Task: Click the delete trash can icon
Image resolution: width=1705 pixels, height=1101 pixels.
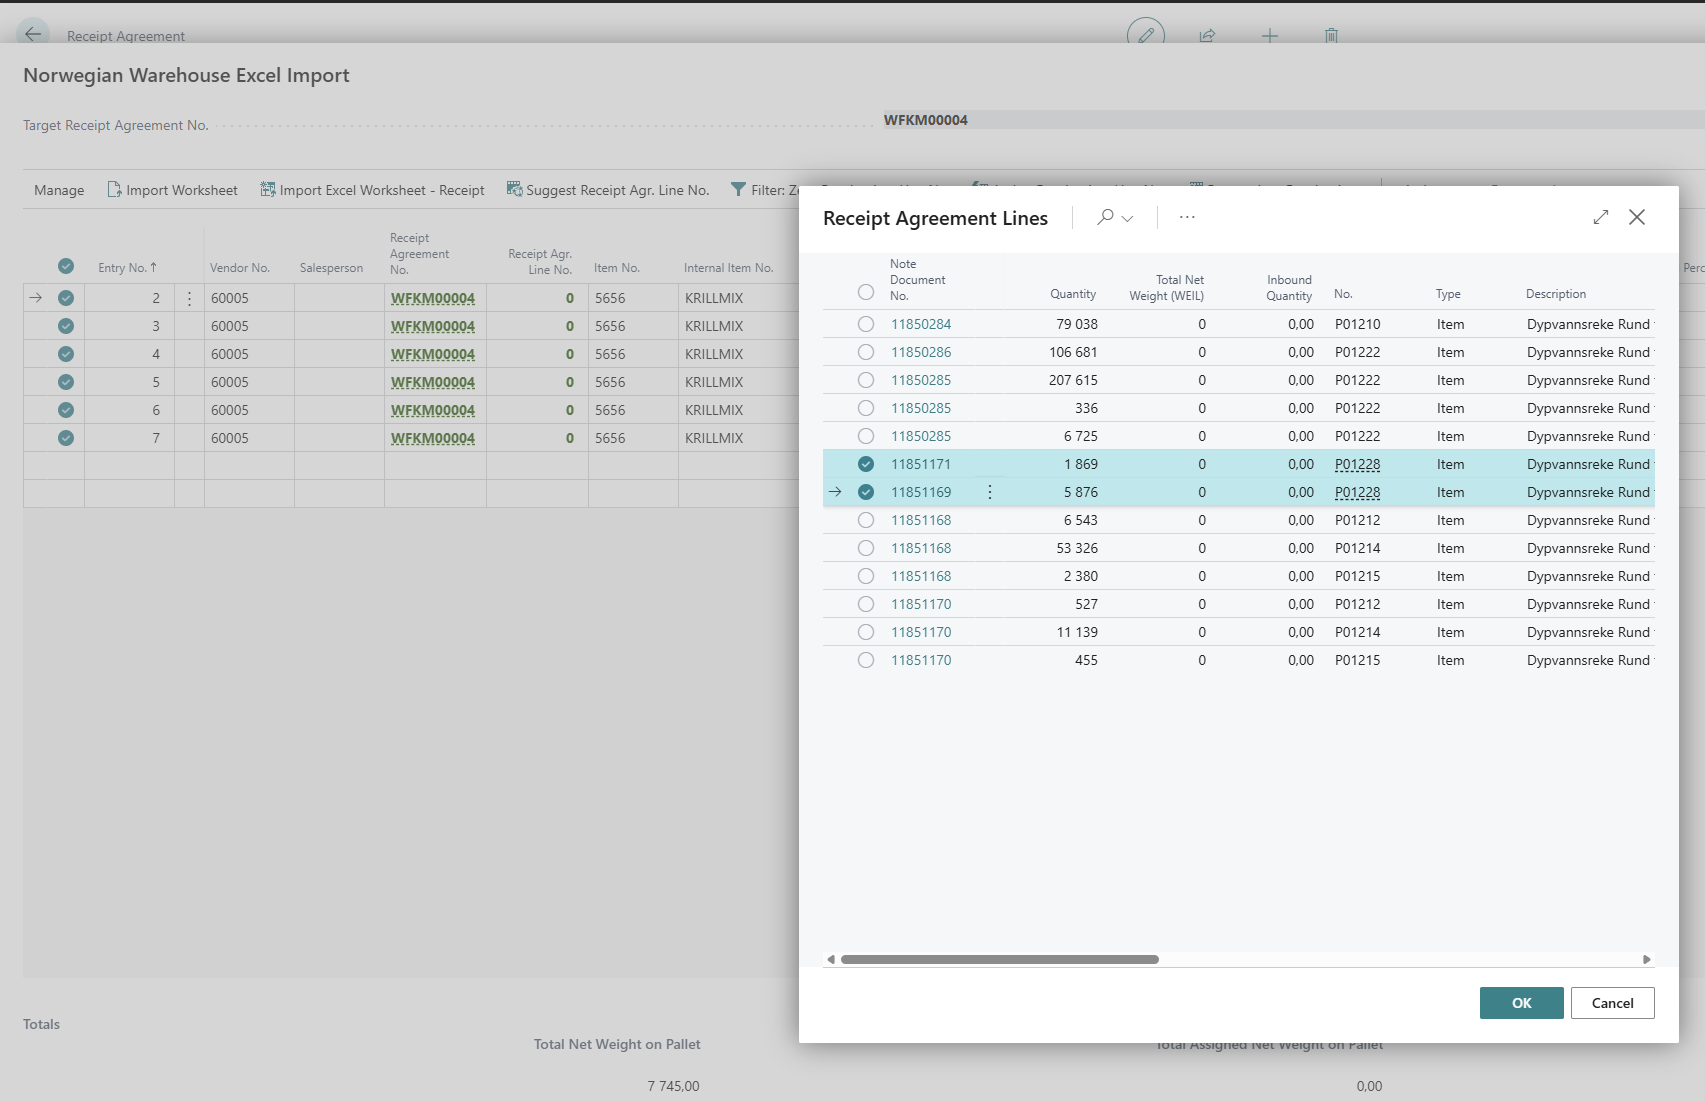Action: pos(1331,35)
